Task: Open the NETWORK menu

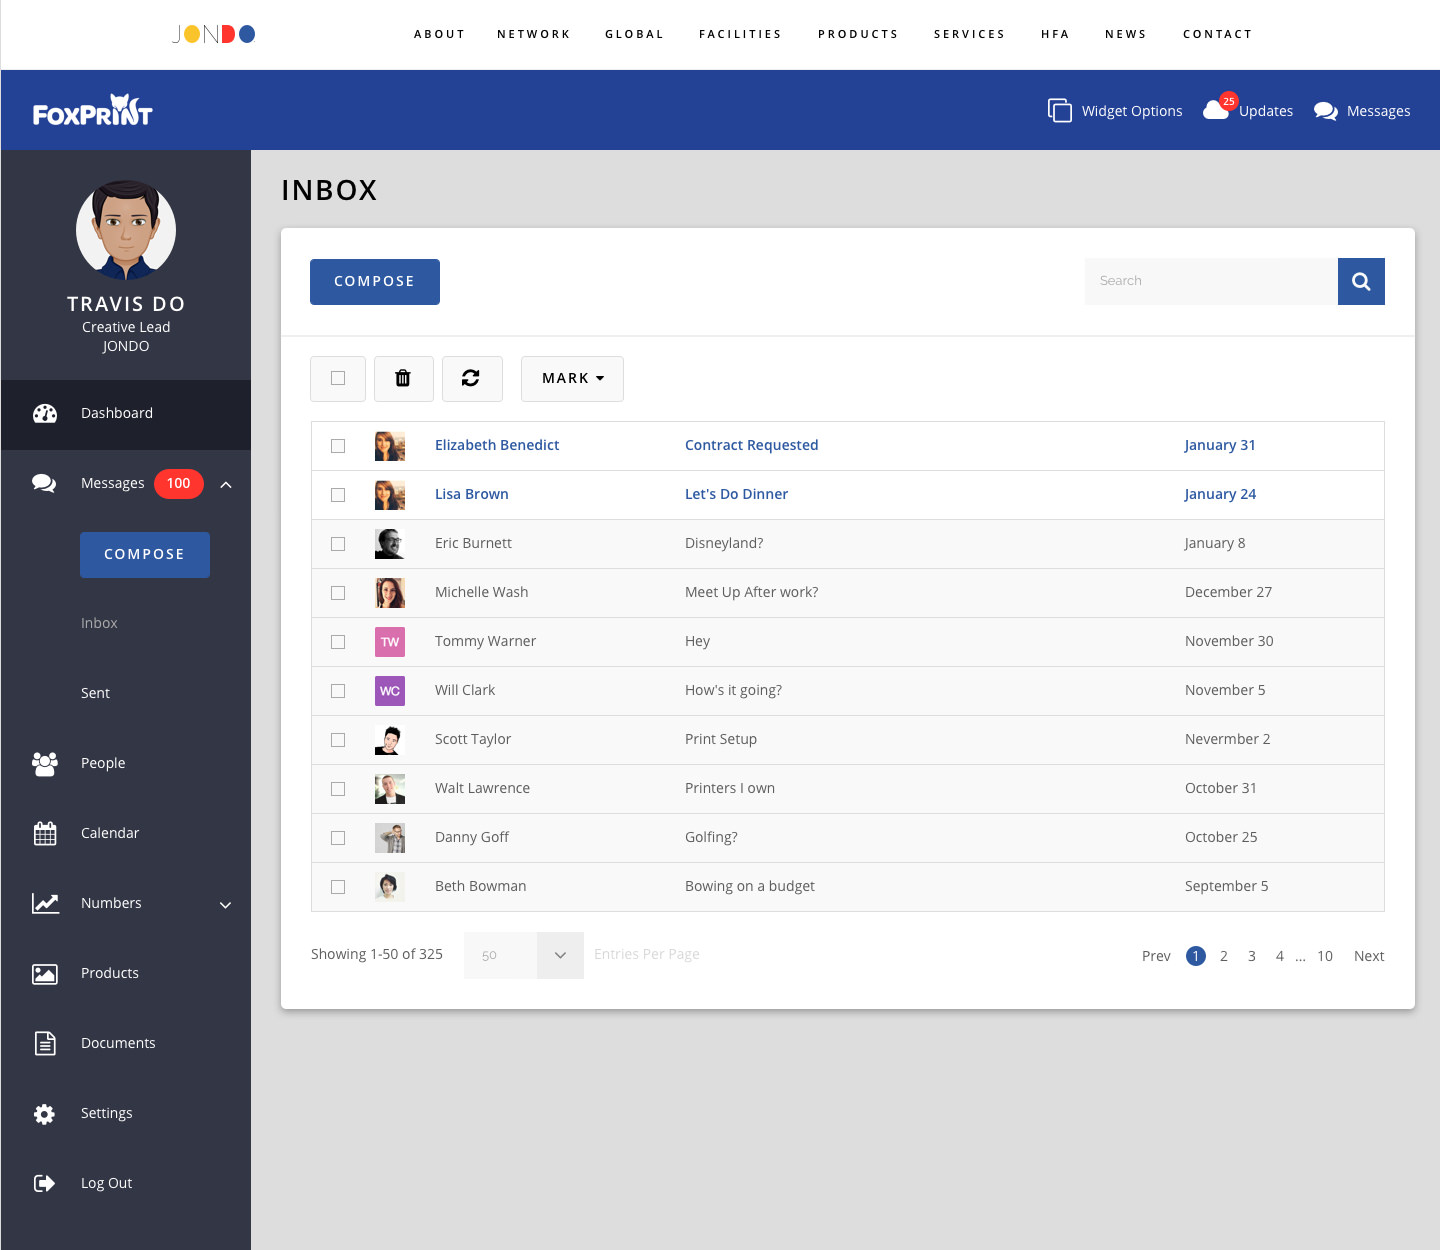Action: [534, 34]
